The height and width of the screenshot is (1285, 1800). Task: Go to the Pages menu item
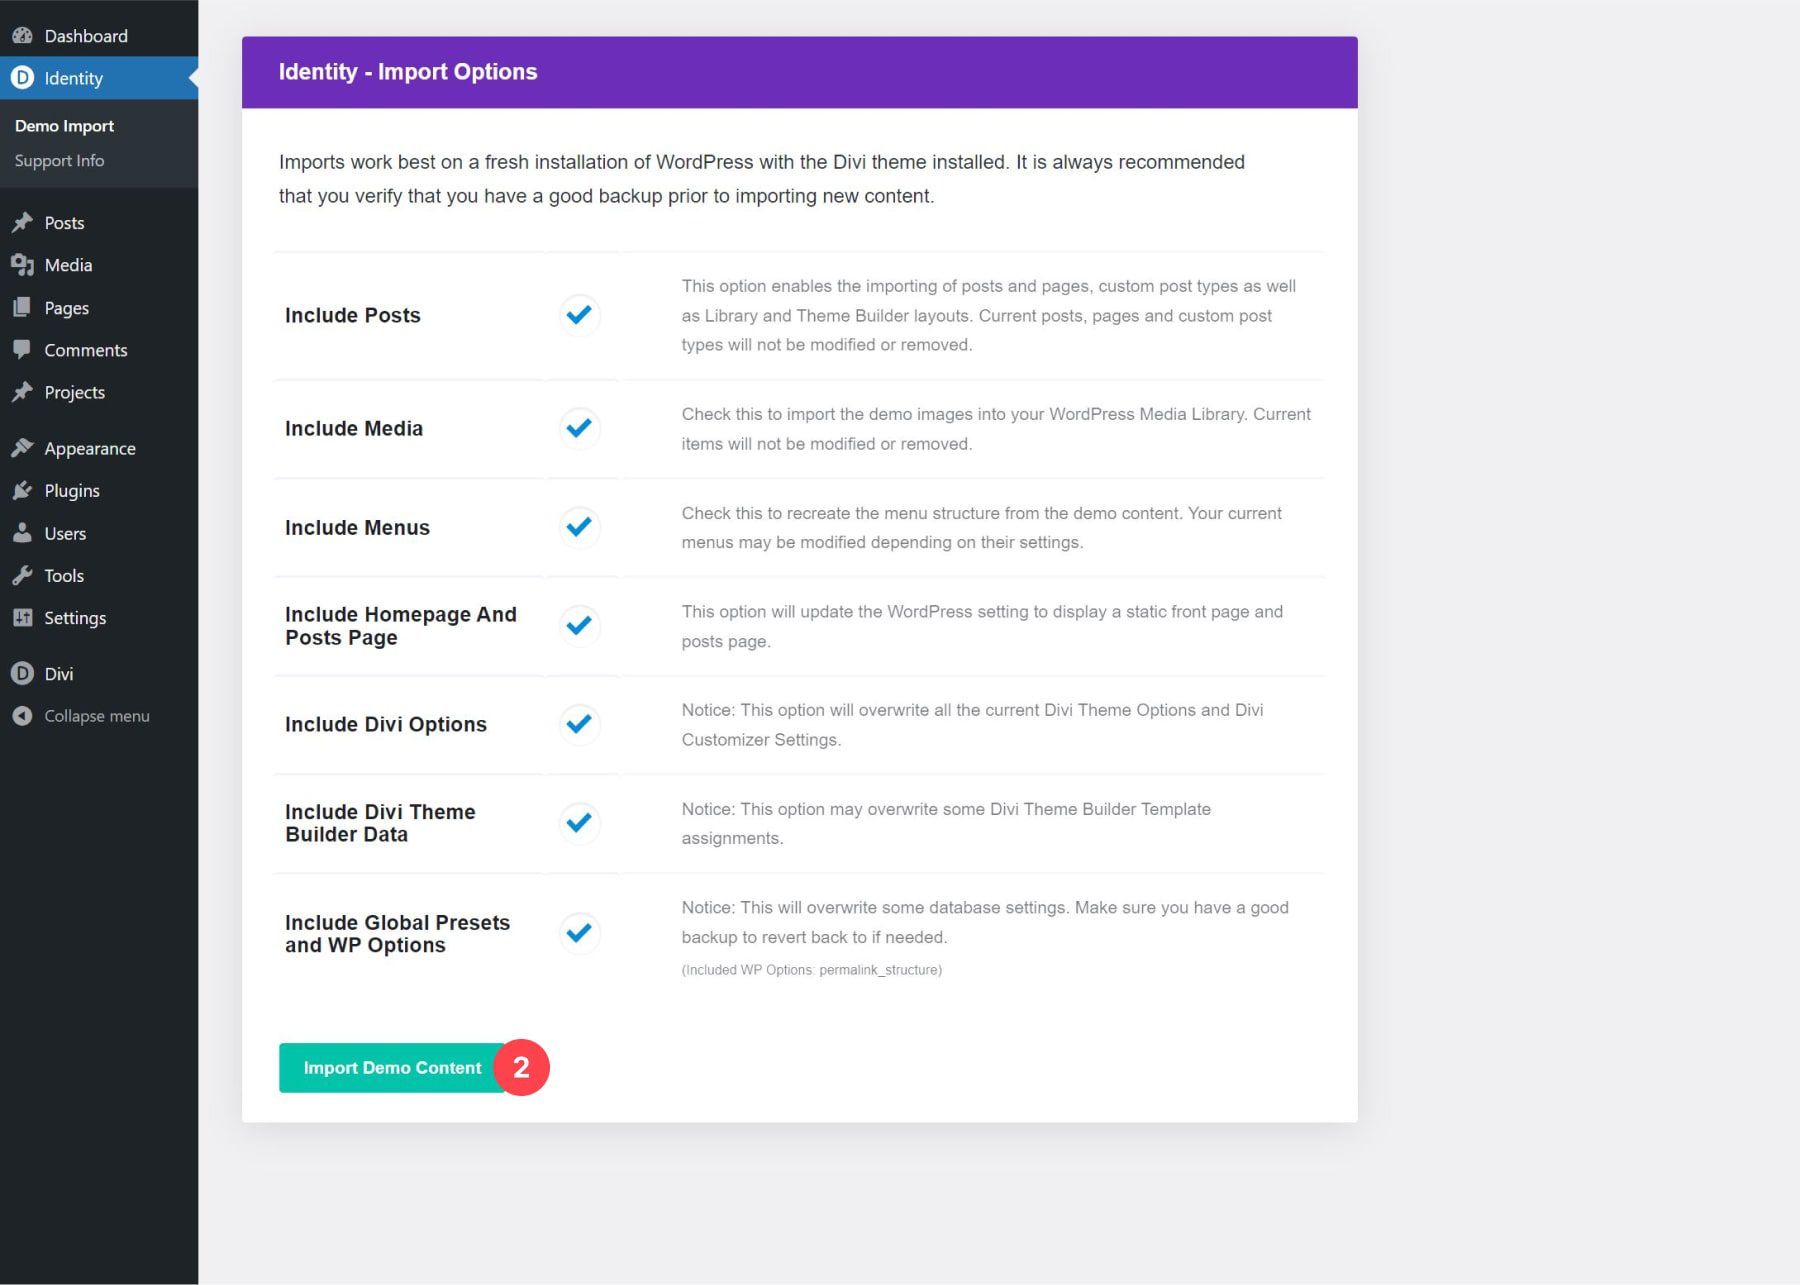pos(66,308)
